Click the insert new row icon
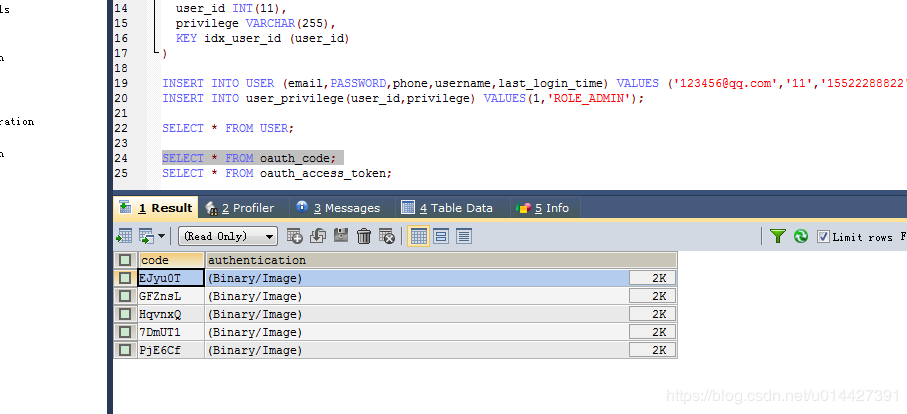 click(x=294, y=236)
